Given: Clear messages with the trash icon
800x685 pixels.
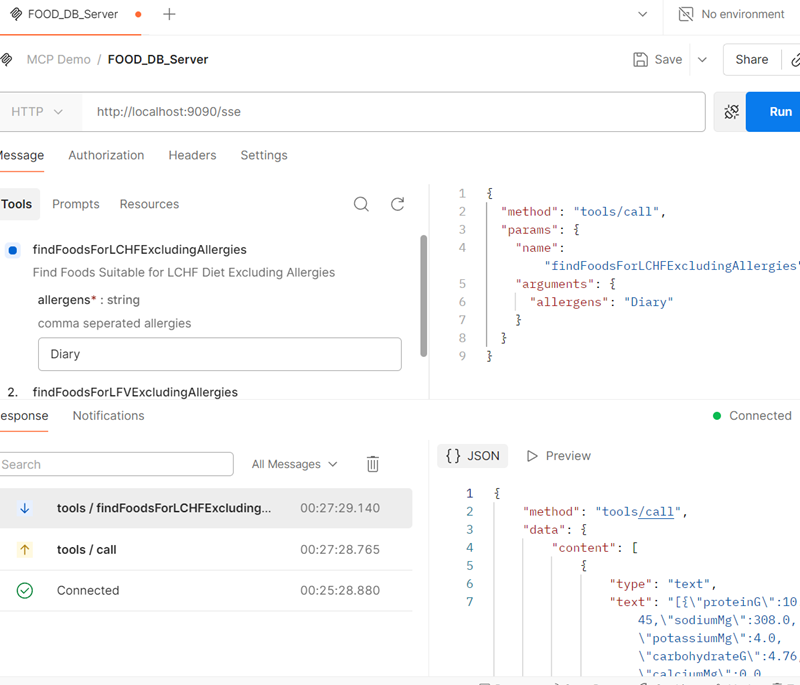Looking at the screenshot, I should tap(373, 464).
